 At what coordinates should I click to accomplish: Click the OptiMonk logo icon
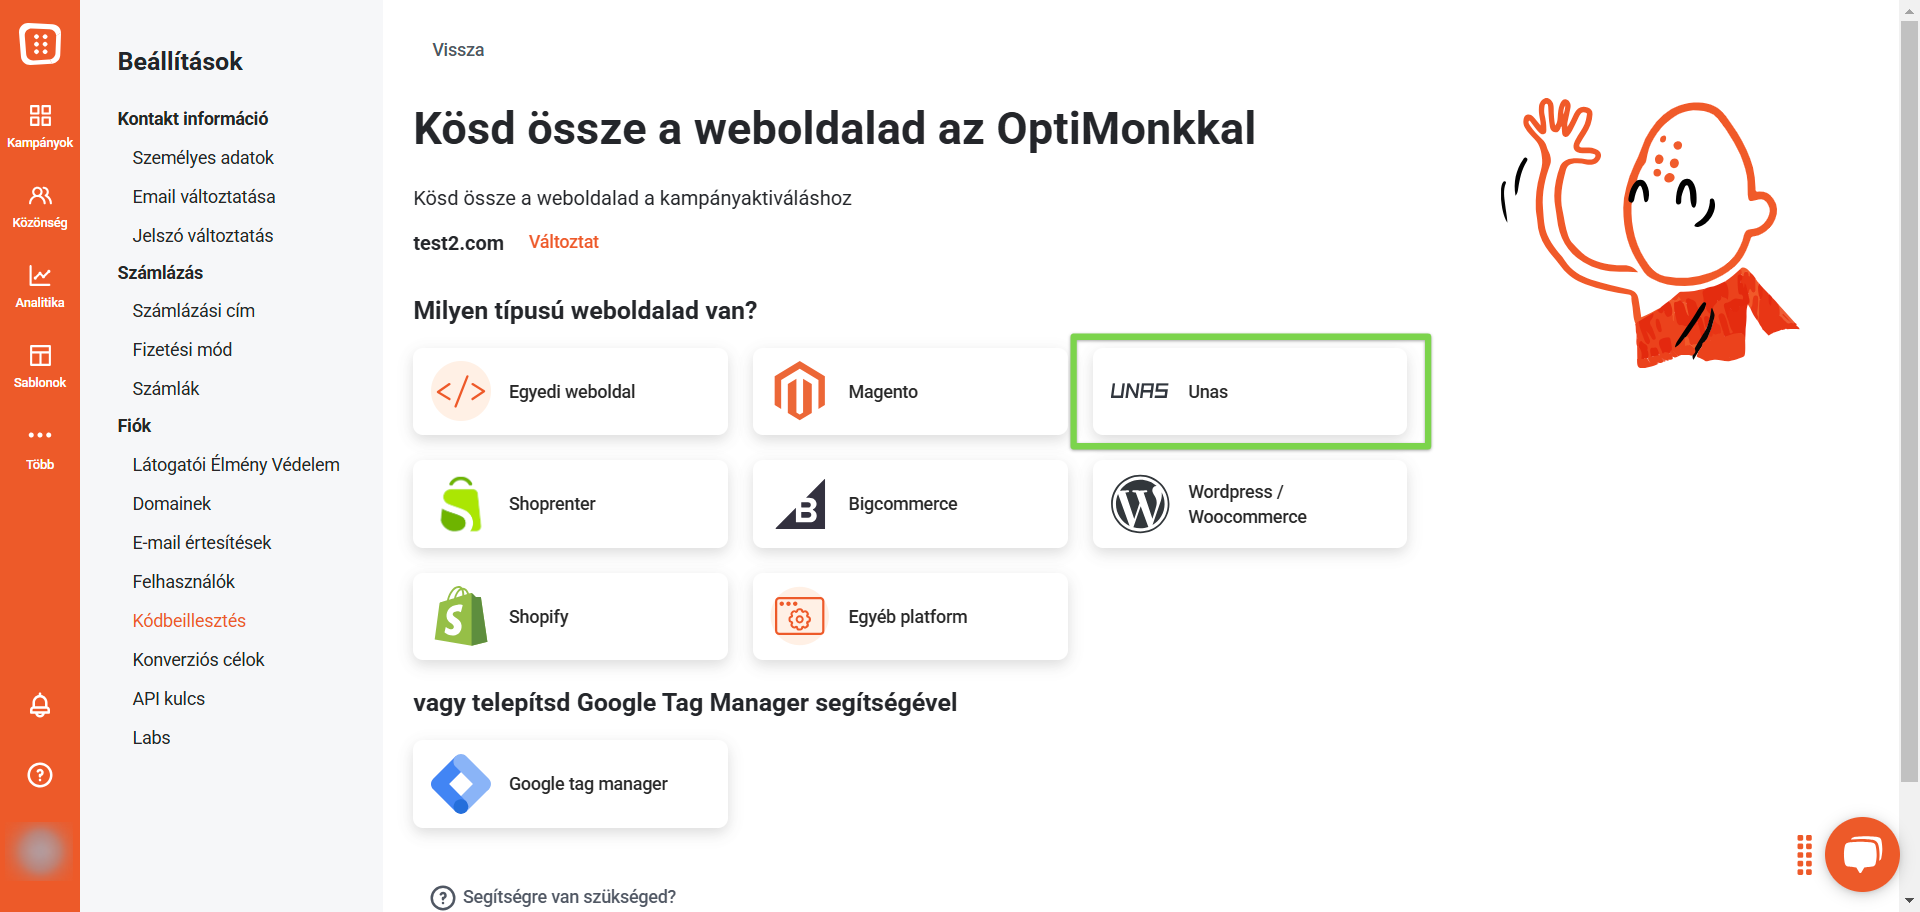point(40,44)
